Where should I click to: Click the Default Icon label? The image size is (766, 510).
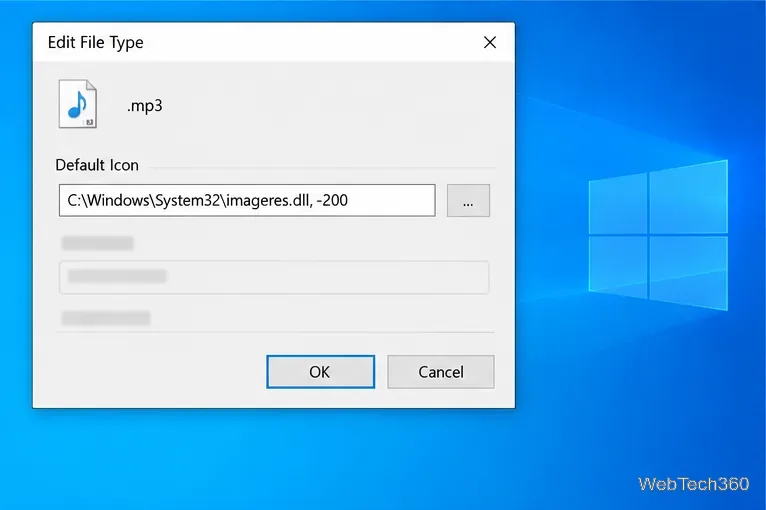coord(97,165)
